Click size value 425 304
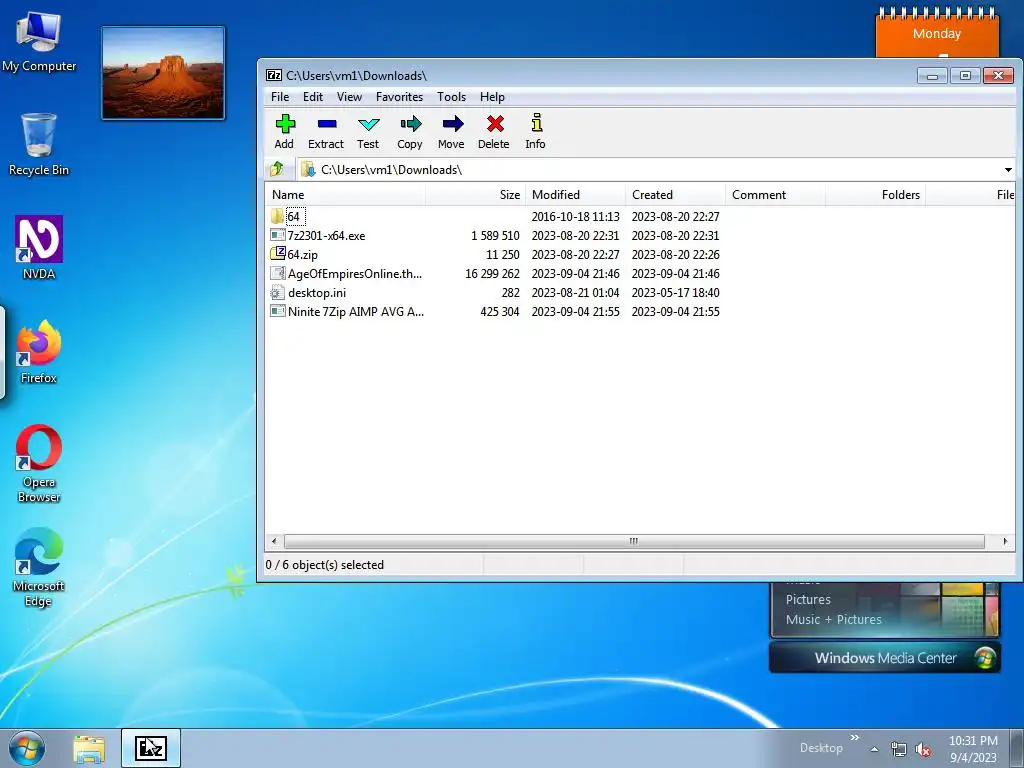1024x768 pixels. pyautogui.click(x=500, y=312)
